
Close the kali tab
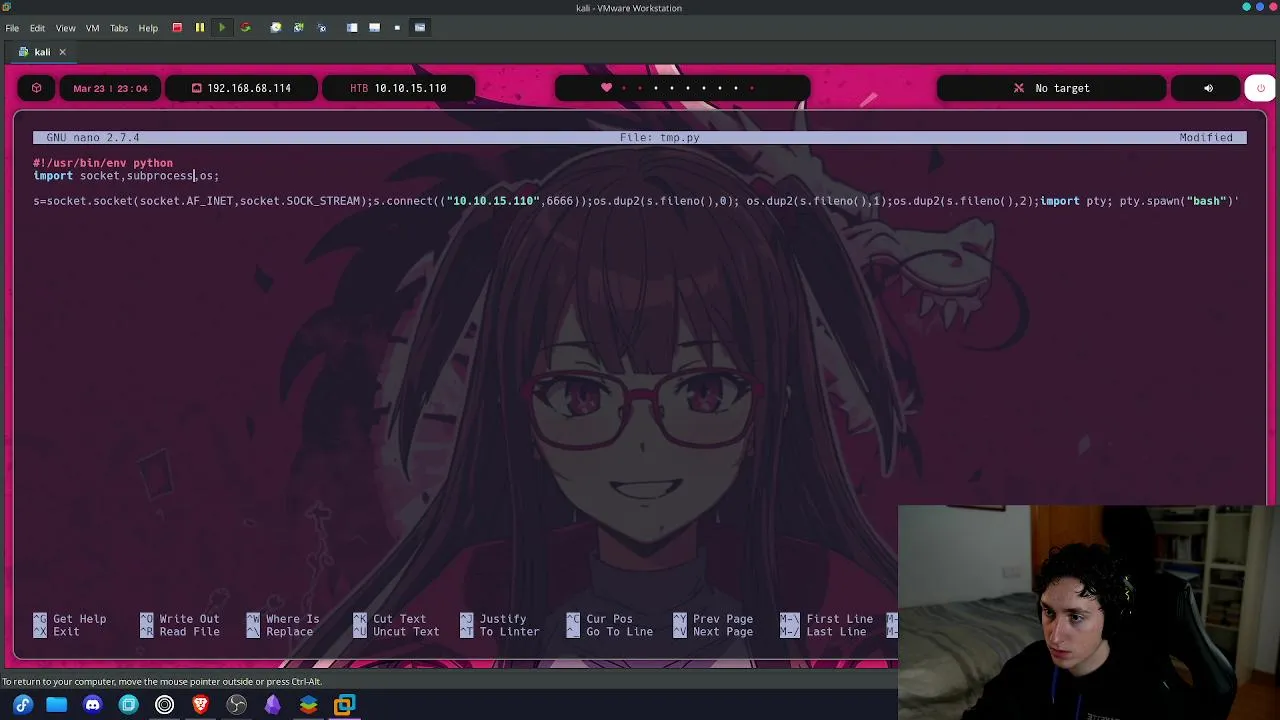click(62, 52)
